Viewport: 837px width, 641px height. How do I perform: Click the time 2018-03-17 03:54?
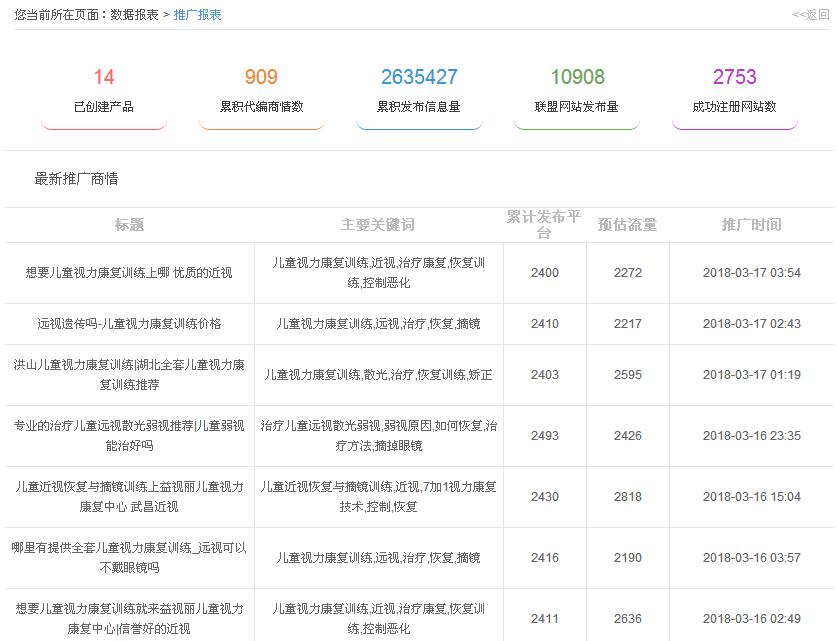click(x=752, y=273)
